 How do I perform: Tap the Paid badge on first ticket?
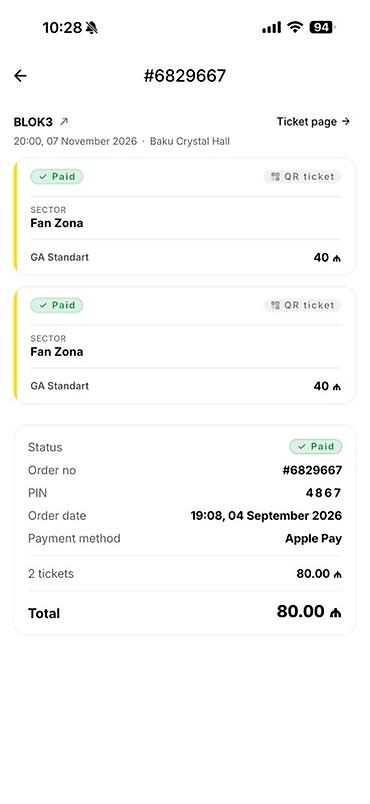pos(57,176)
